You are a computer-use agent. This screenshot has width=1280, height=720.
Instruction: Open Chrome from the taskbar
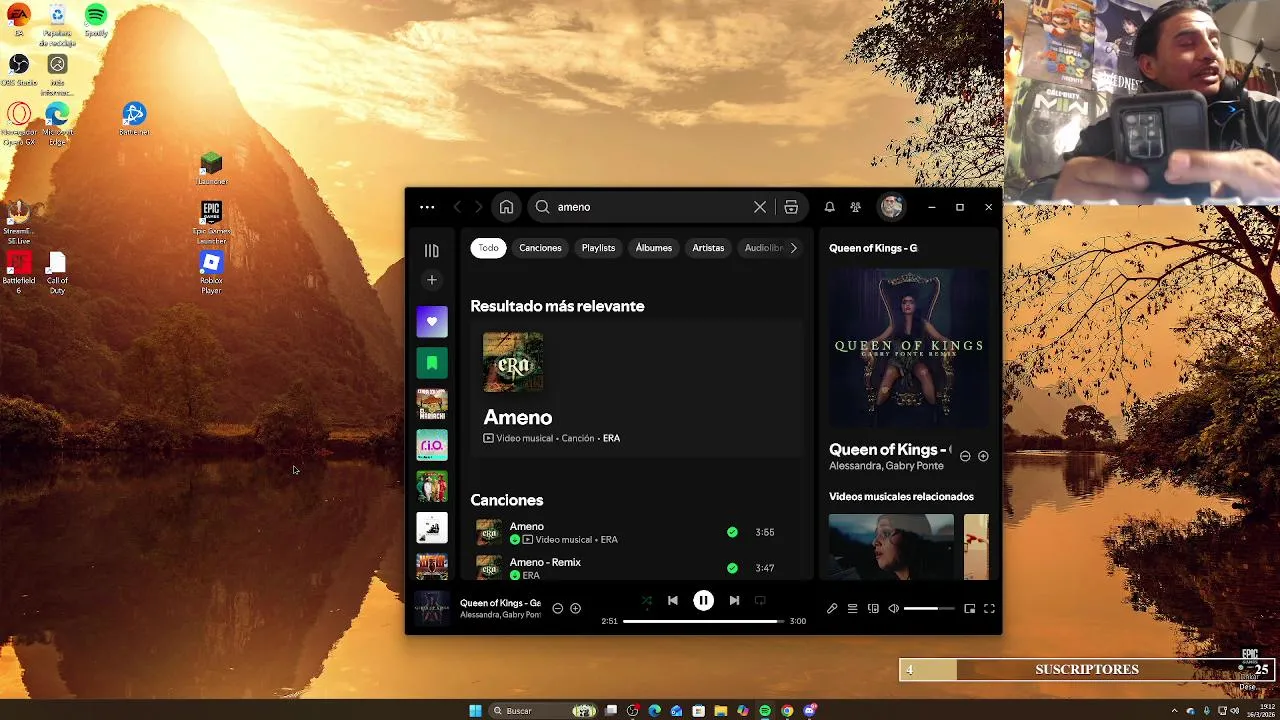[787, 711]
